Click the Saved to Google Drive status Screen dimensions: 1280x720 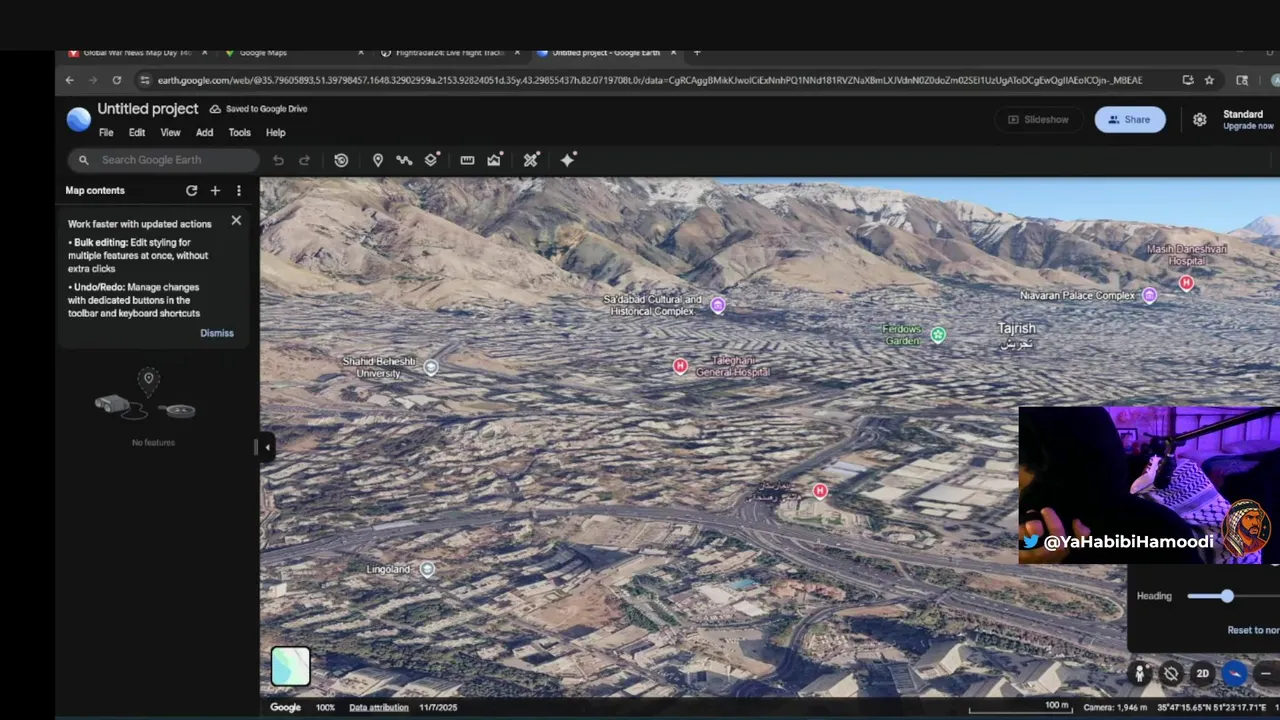(259, 109)
